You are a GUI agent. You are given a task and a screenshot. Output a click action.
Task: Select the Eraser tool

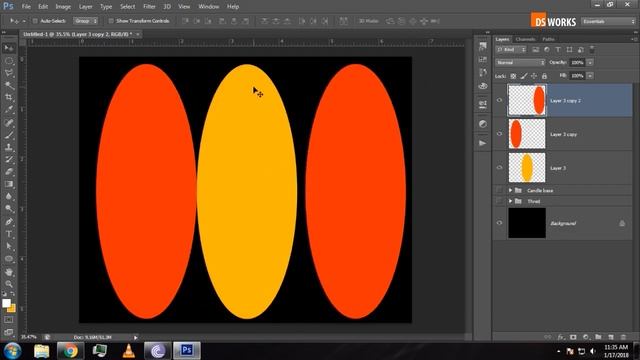pyautogui.click(x=9, y=172)
